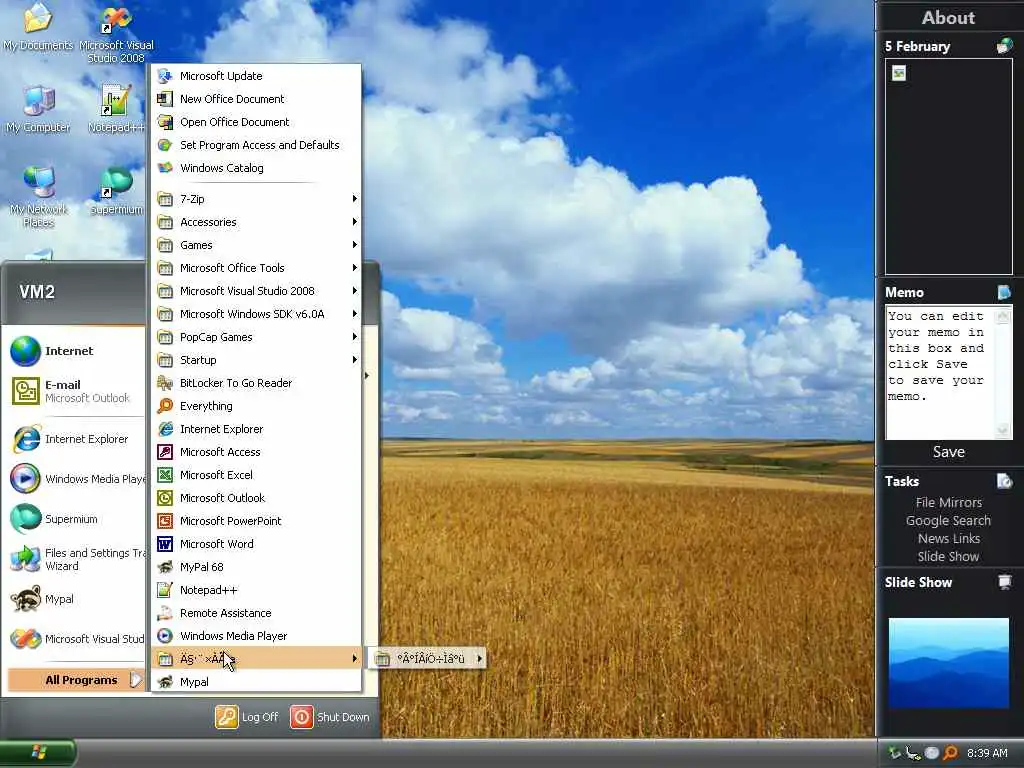
Task: Click inside the Memo text box
Action: point(939,372)
